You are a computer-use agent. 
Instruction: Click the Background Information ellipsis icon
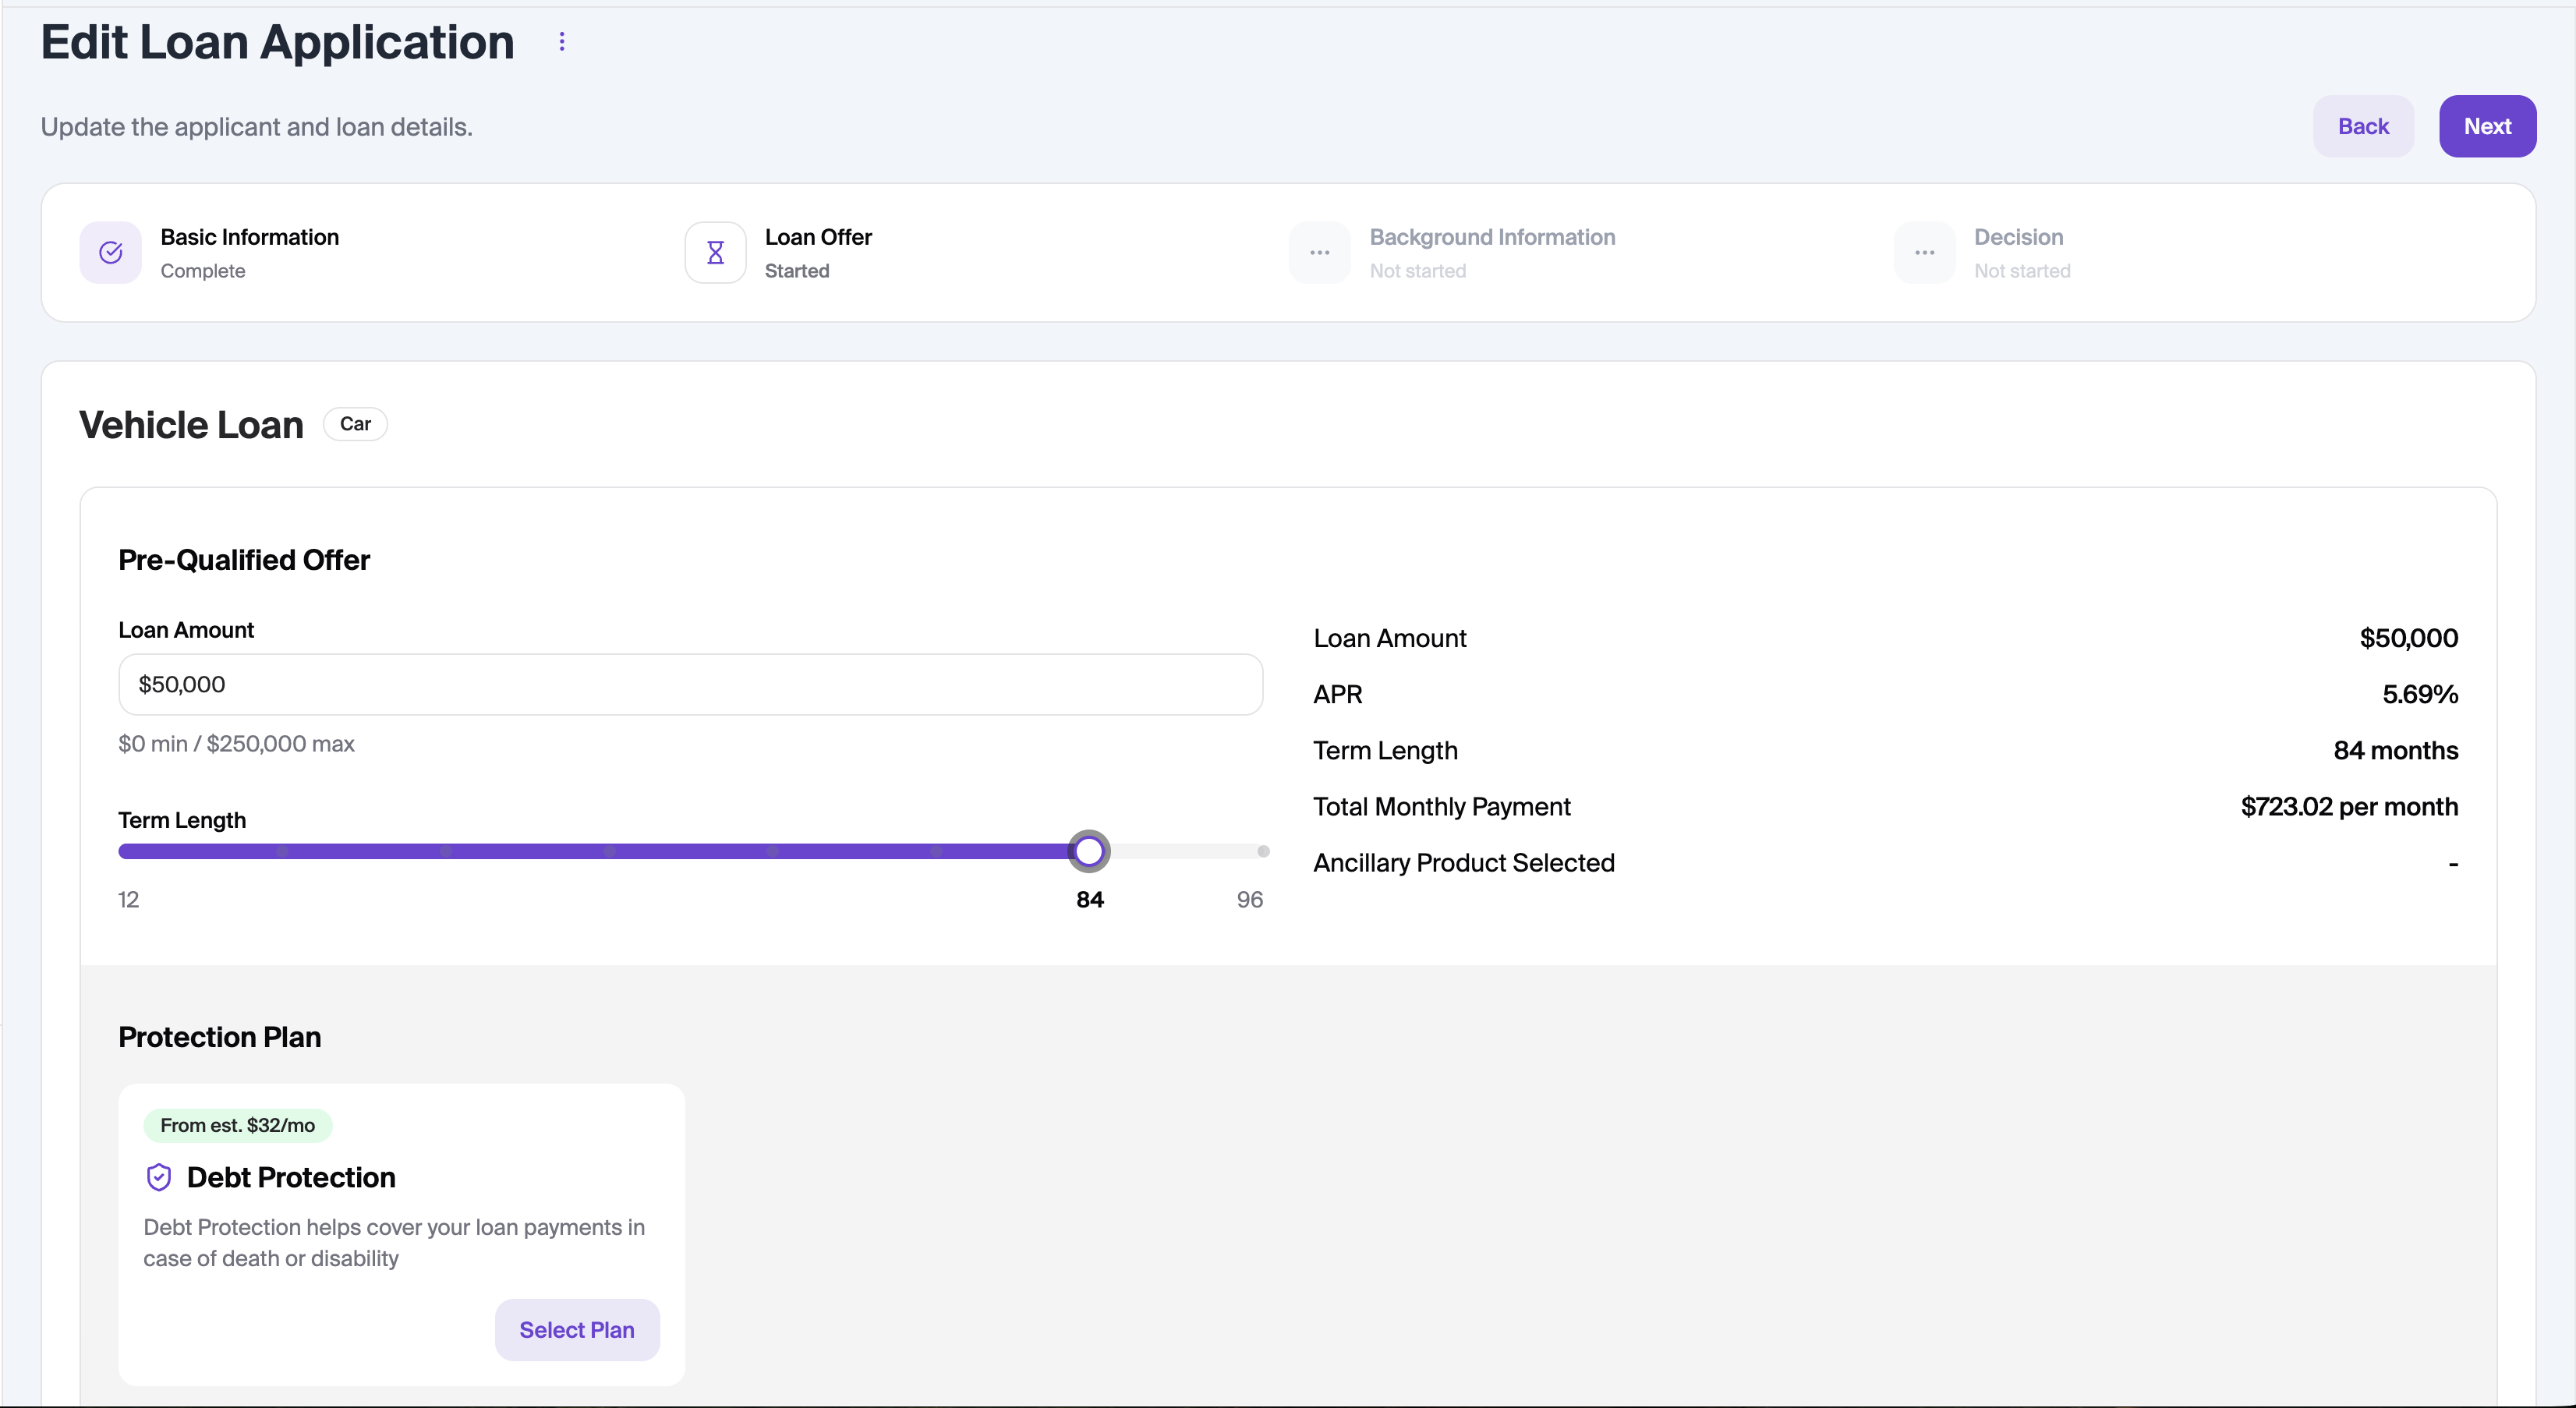(1320, 253)
